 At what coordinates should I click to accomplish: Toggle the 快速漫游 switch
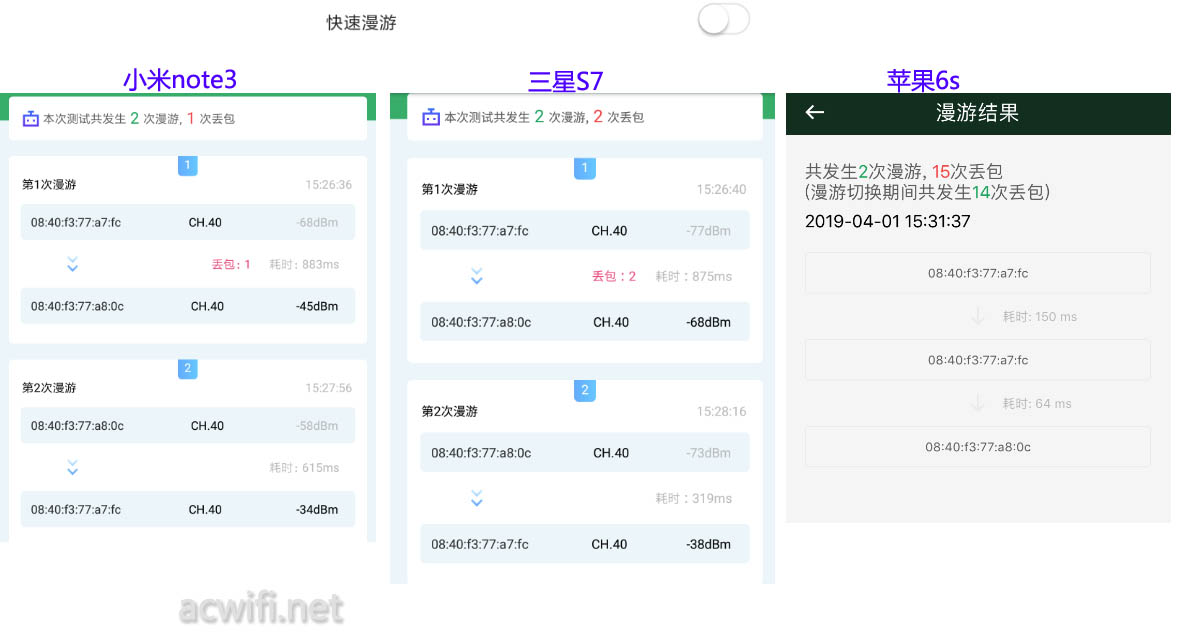click(x=723, y=20)
